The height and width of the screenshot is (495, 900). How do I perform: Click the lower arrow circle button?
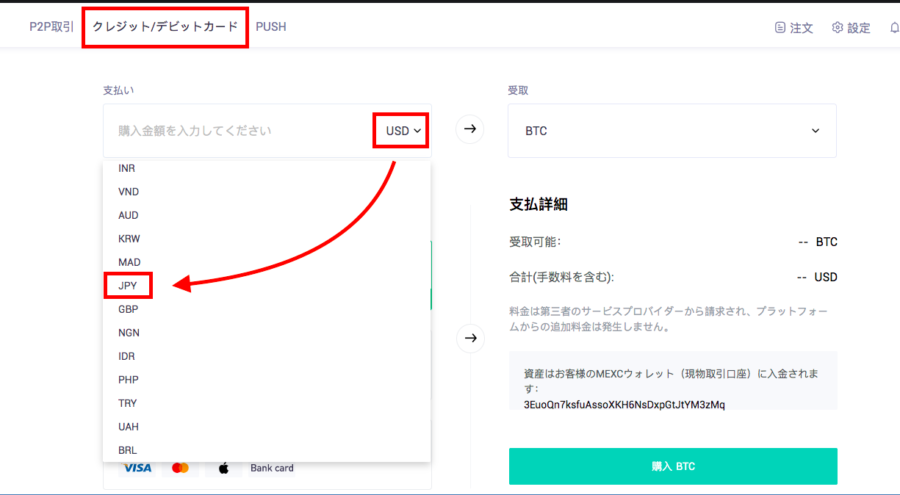point(471,338)
